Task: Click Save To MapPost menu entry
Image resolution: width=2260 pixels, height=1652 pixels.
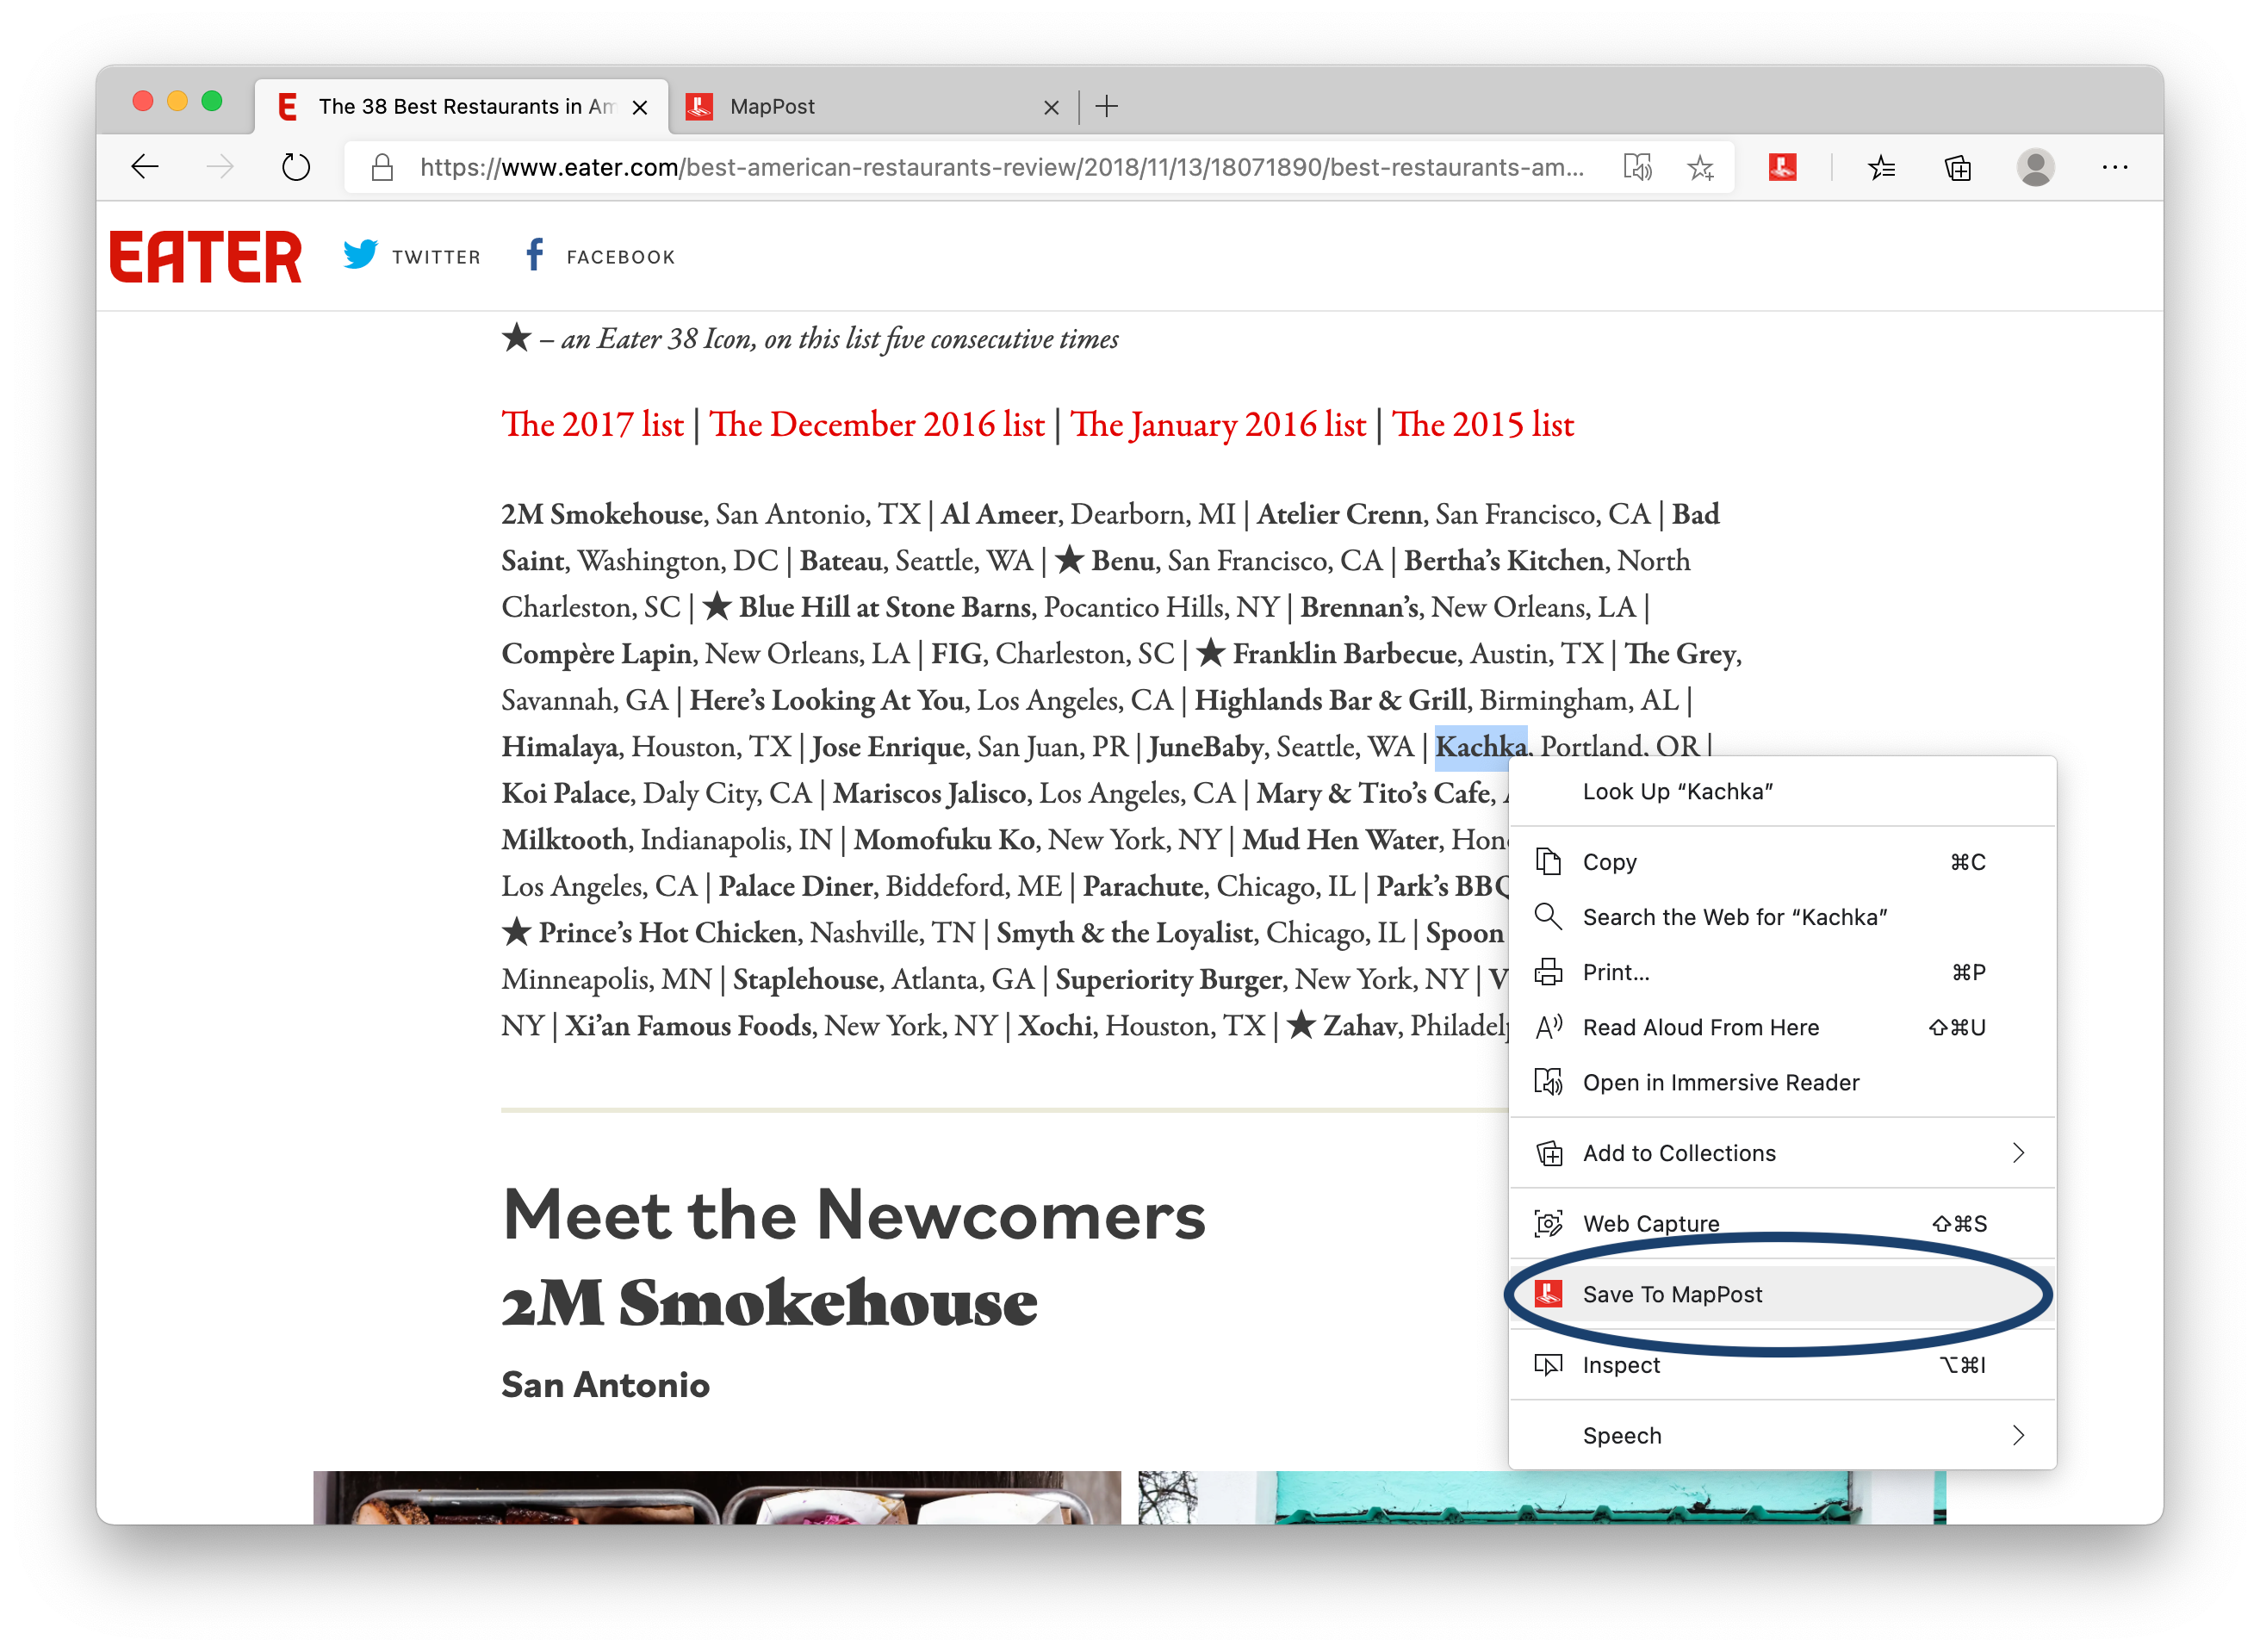Action: 1782,1294
